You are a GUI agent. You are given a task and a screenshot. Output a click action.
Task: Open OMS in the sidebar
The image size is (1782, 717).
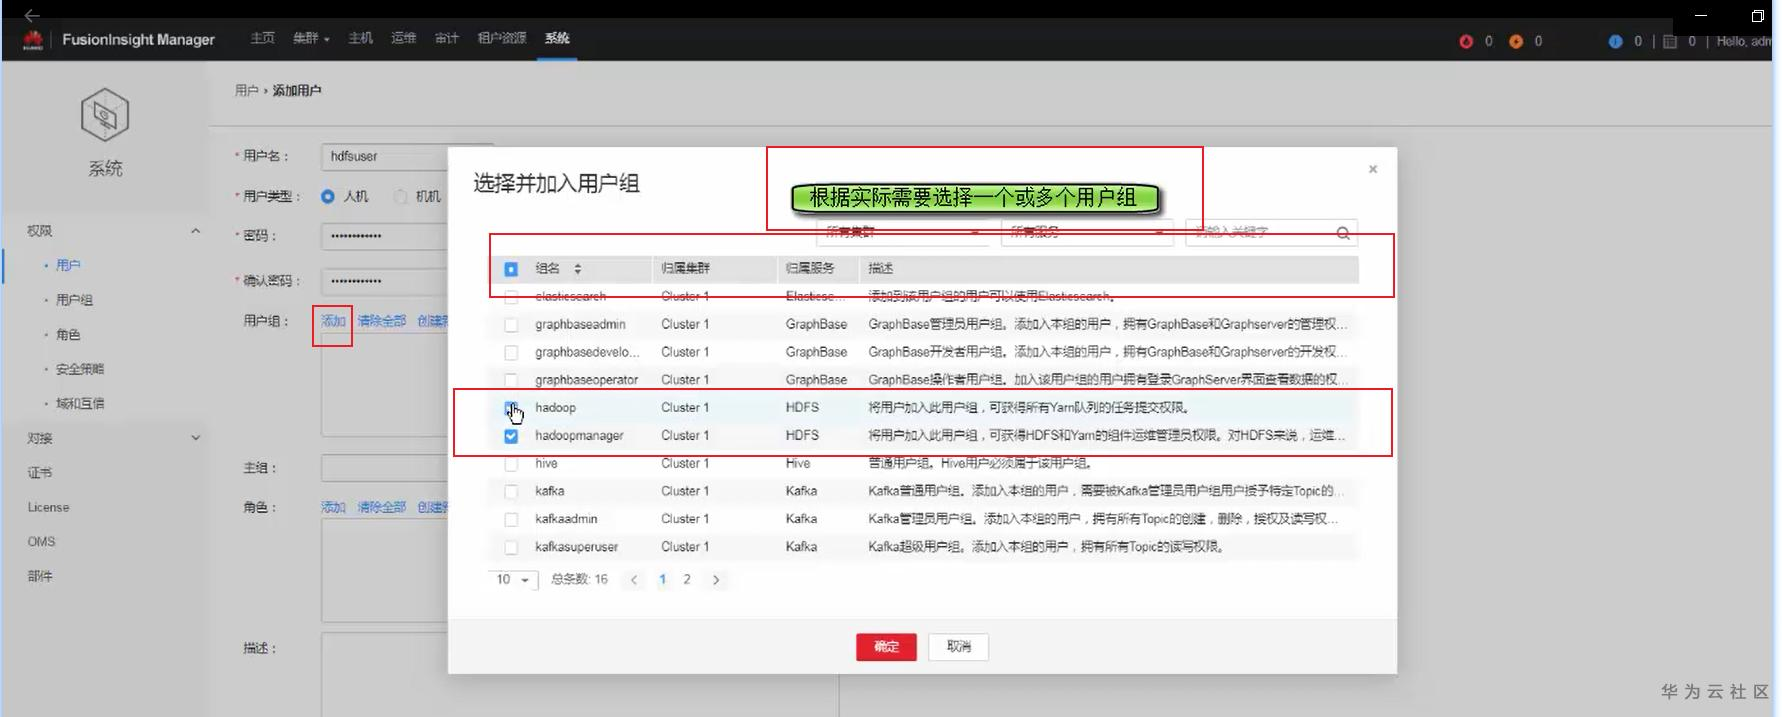point(41,542)
